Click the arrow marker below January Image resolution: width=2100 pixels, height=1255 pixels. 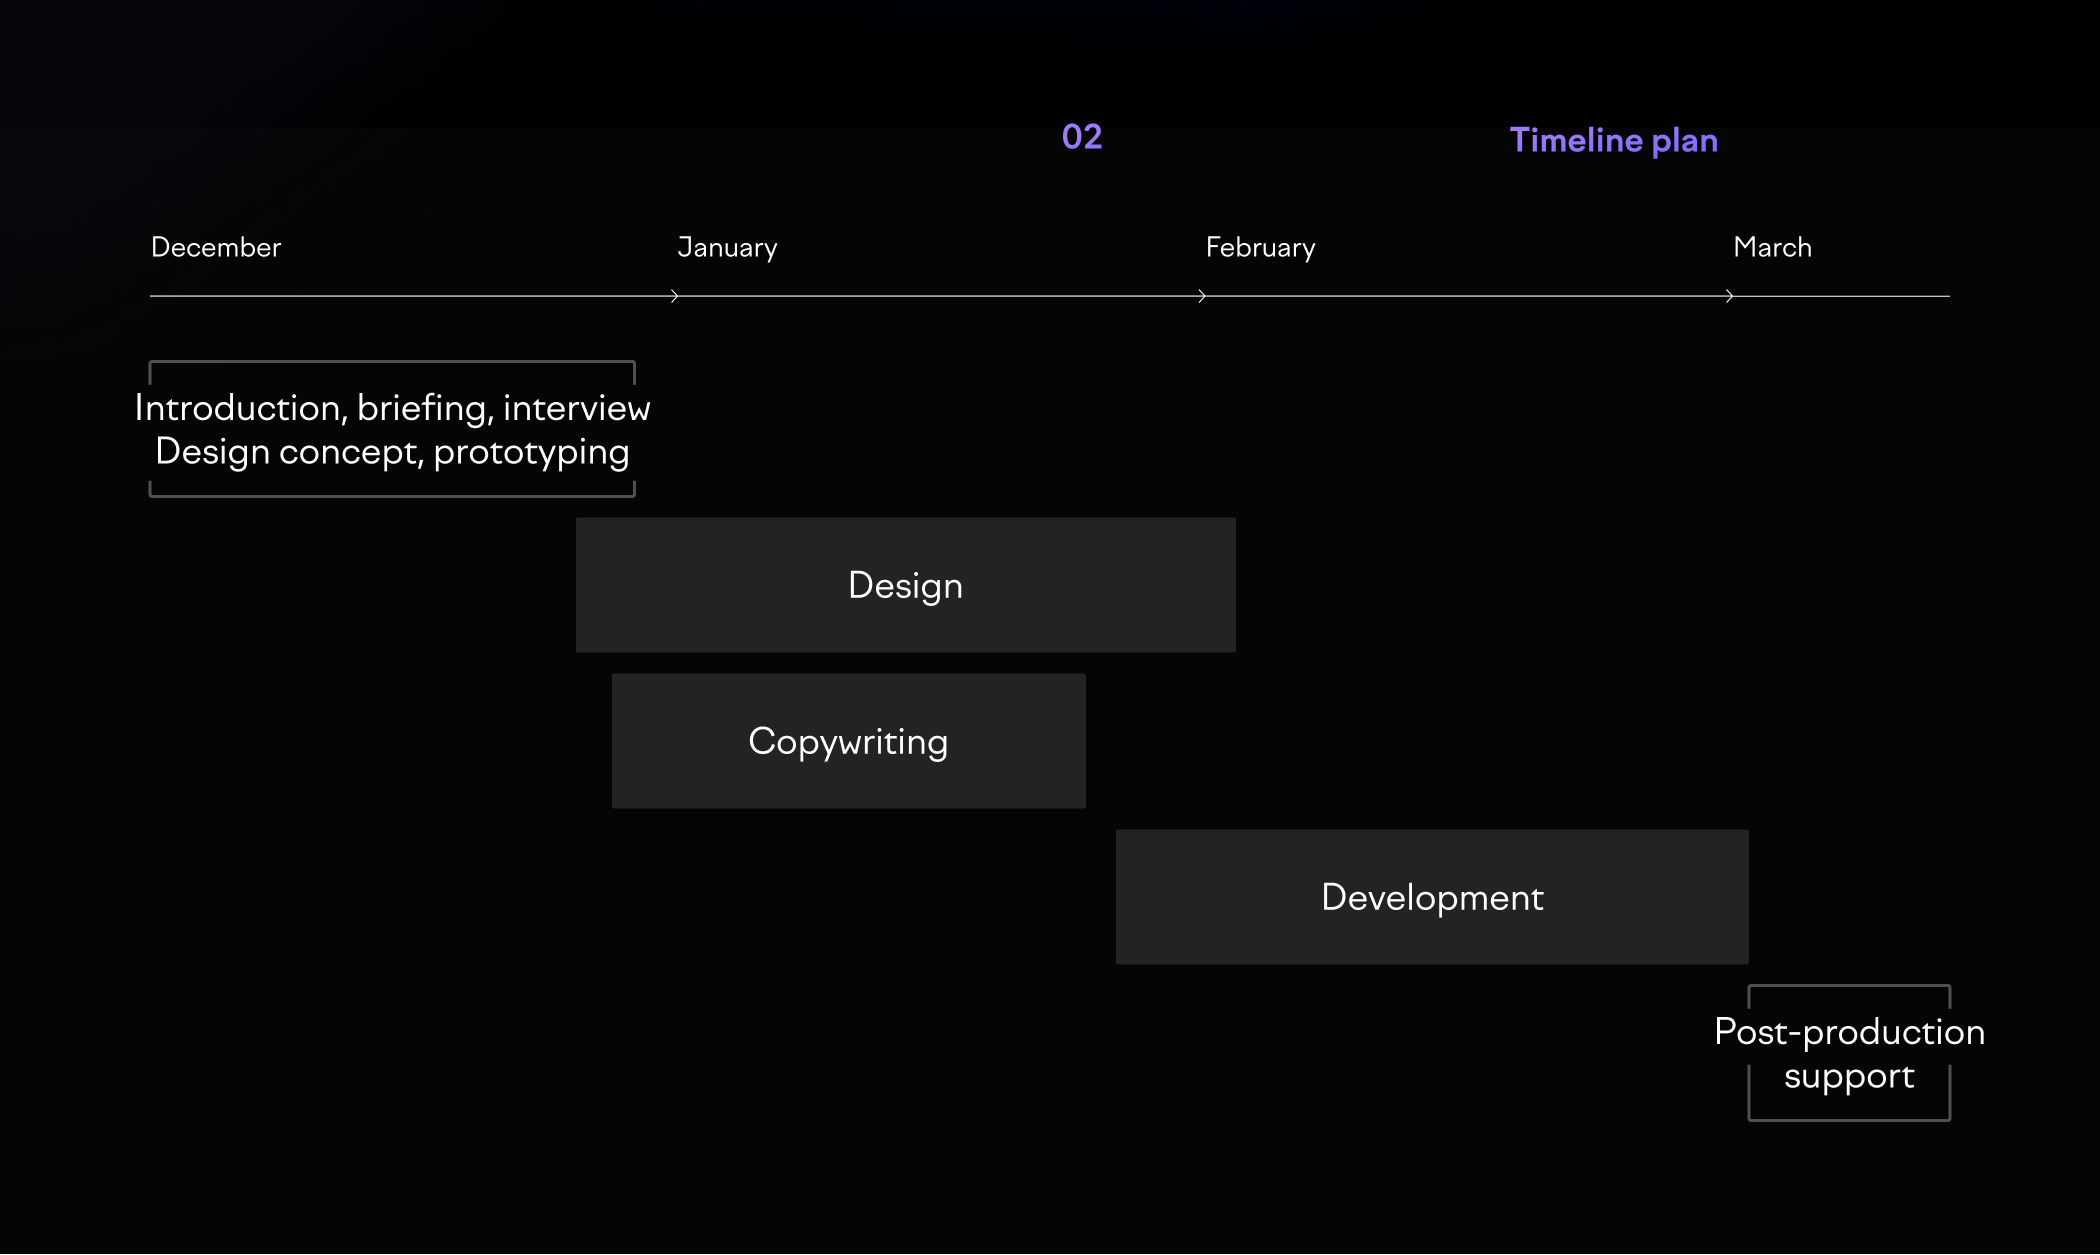pos(675,296)
